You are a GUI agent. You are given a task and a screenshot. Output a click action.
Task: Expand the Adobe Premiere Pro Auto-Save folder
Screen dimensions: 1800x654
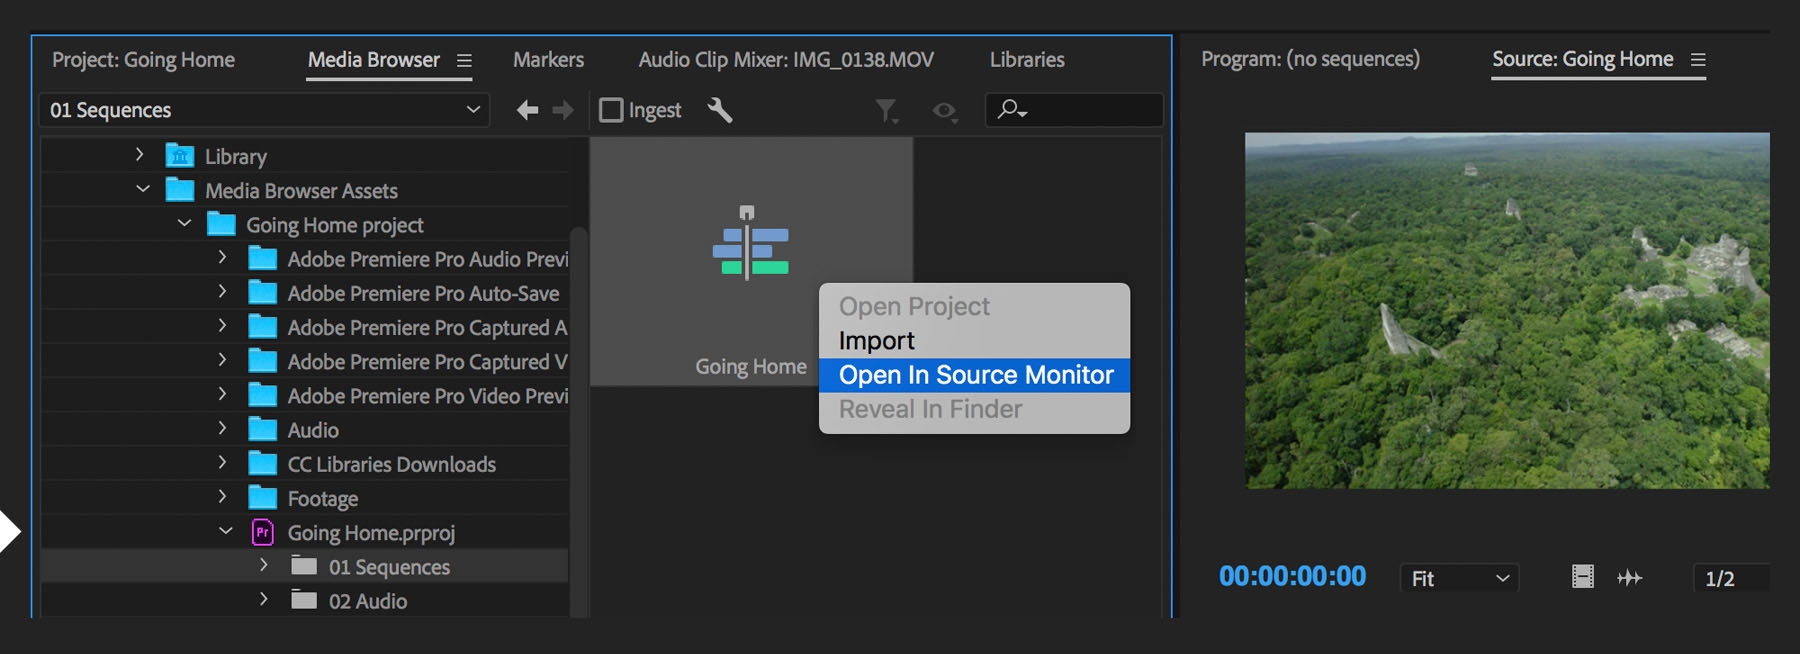[222, 292]
